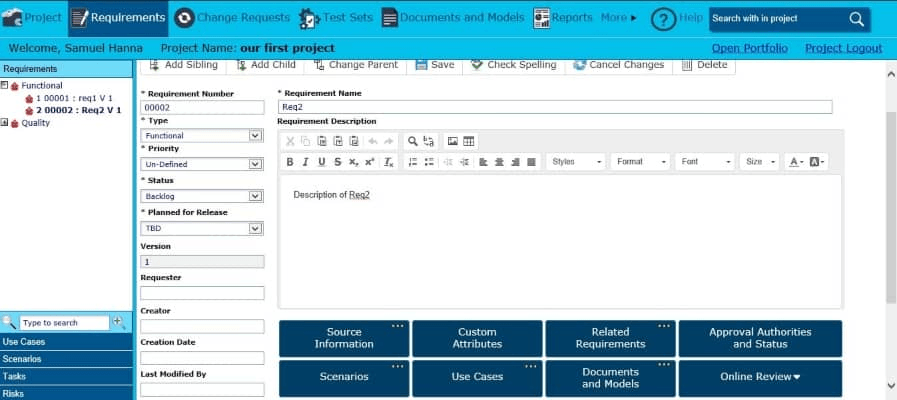Viewport: 897px width, 400px height.
Task: Click the Requirement Name field
Action: point(554,107)
